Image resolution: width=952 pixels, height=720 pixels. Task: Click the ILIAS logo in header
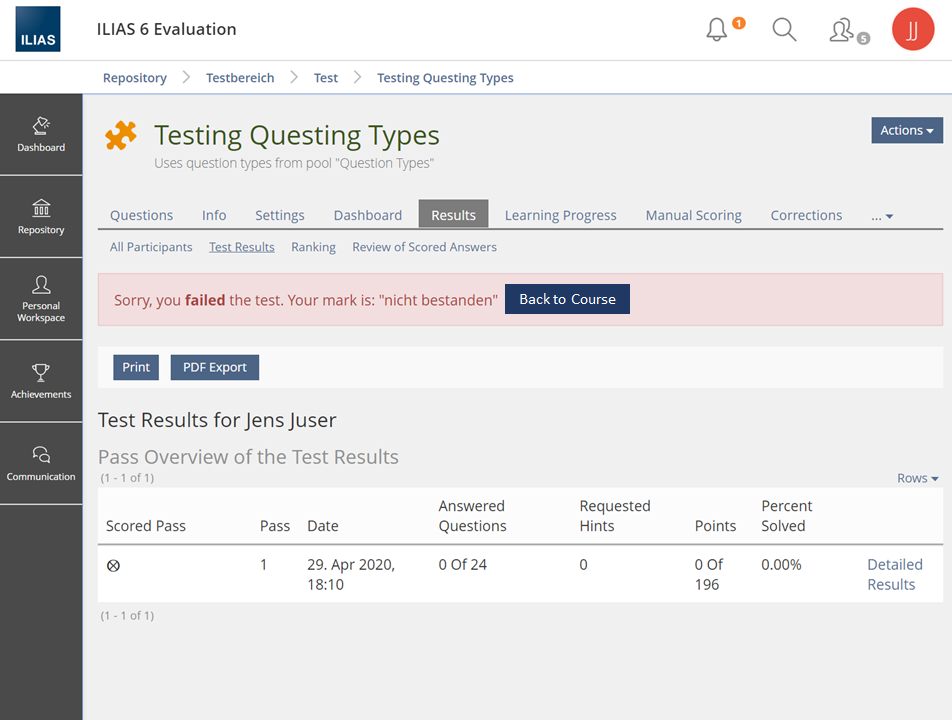(38, 29)
